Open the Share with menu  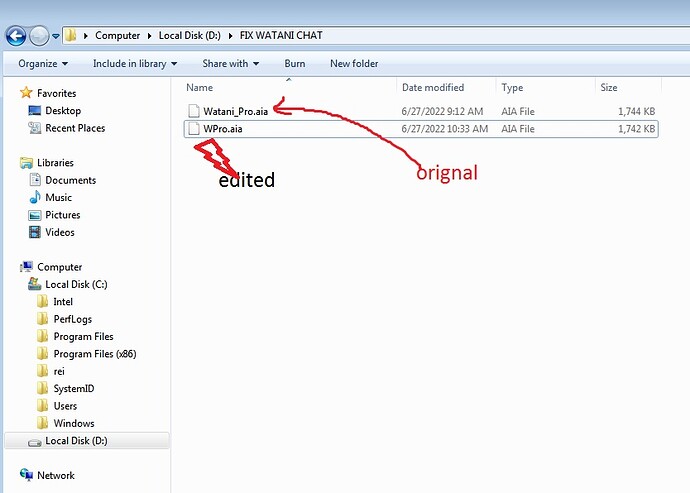coord(230,64)
